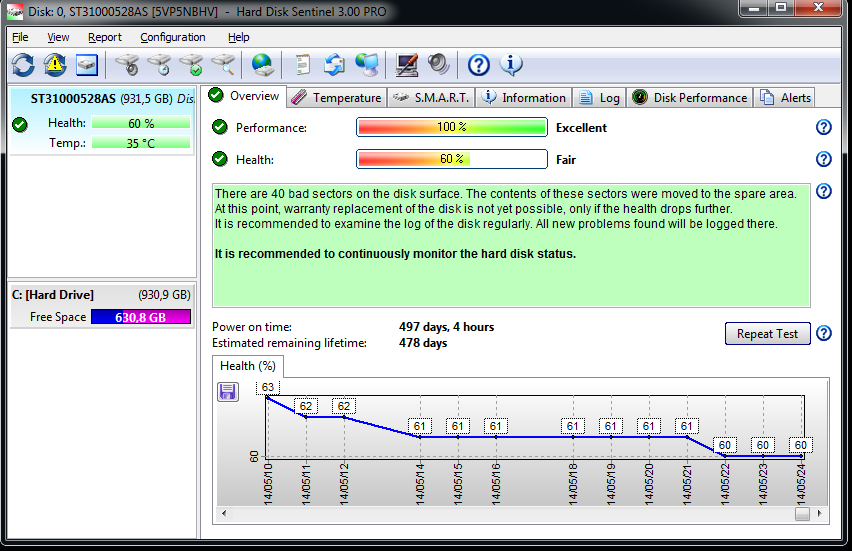Click the 'Excellent' performance rating text
This screenshot has width=852, height=551.
coord(581,128)
